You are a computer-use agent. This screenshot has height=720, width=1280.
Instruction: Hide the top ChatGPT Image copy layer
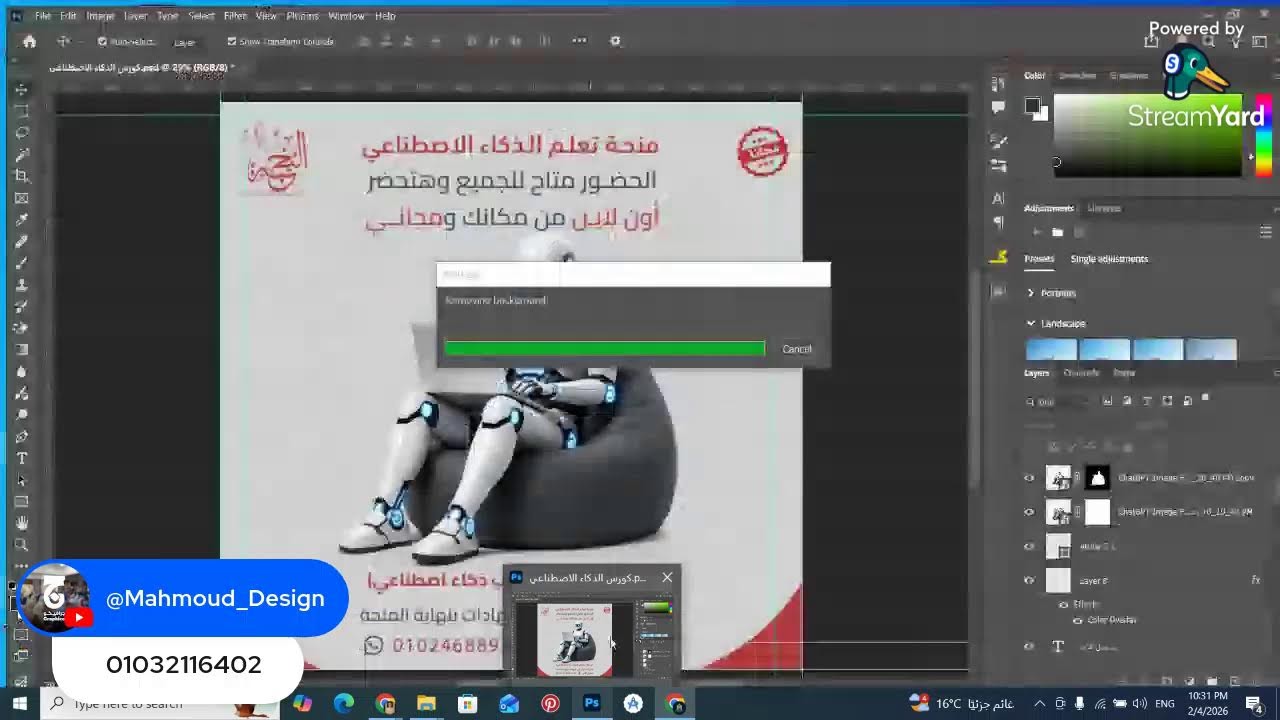1029,478
